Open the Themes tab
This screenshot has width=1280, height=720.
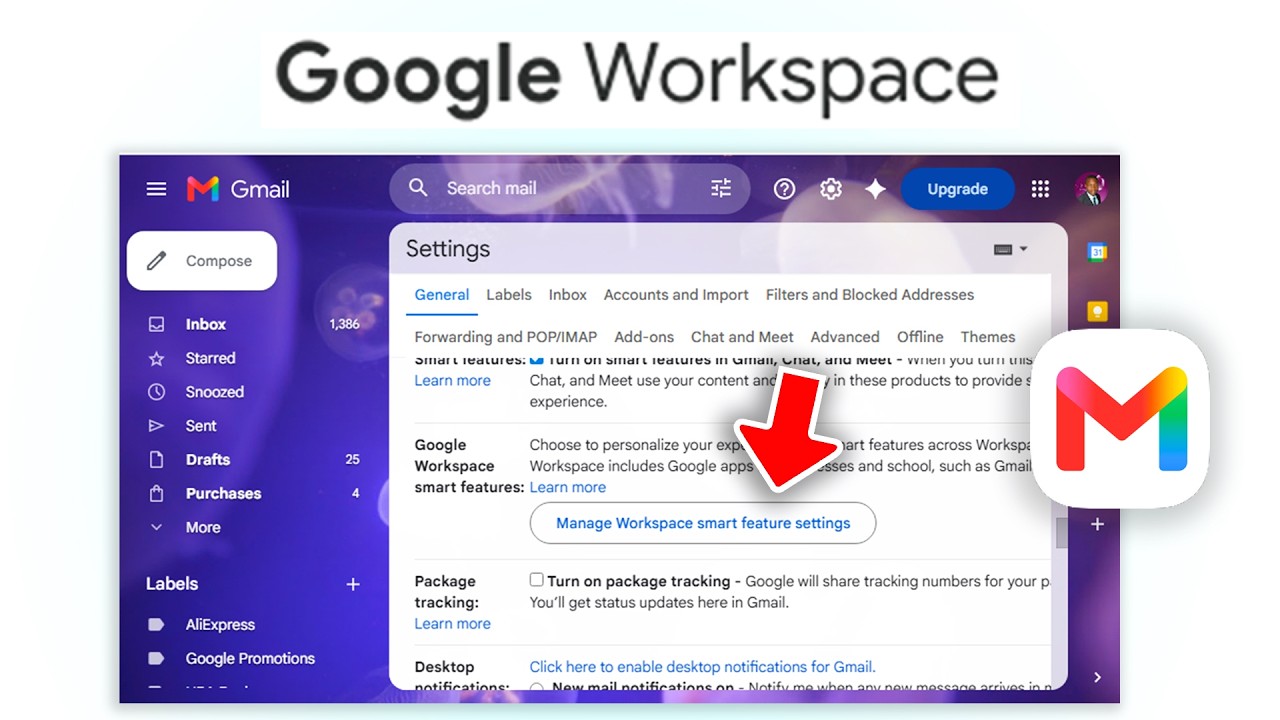coord(988,337)
